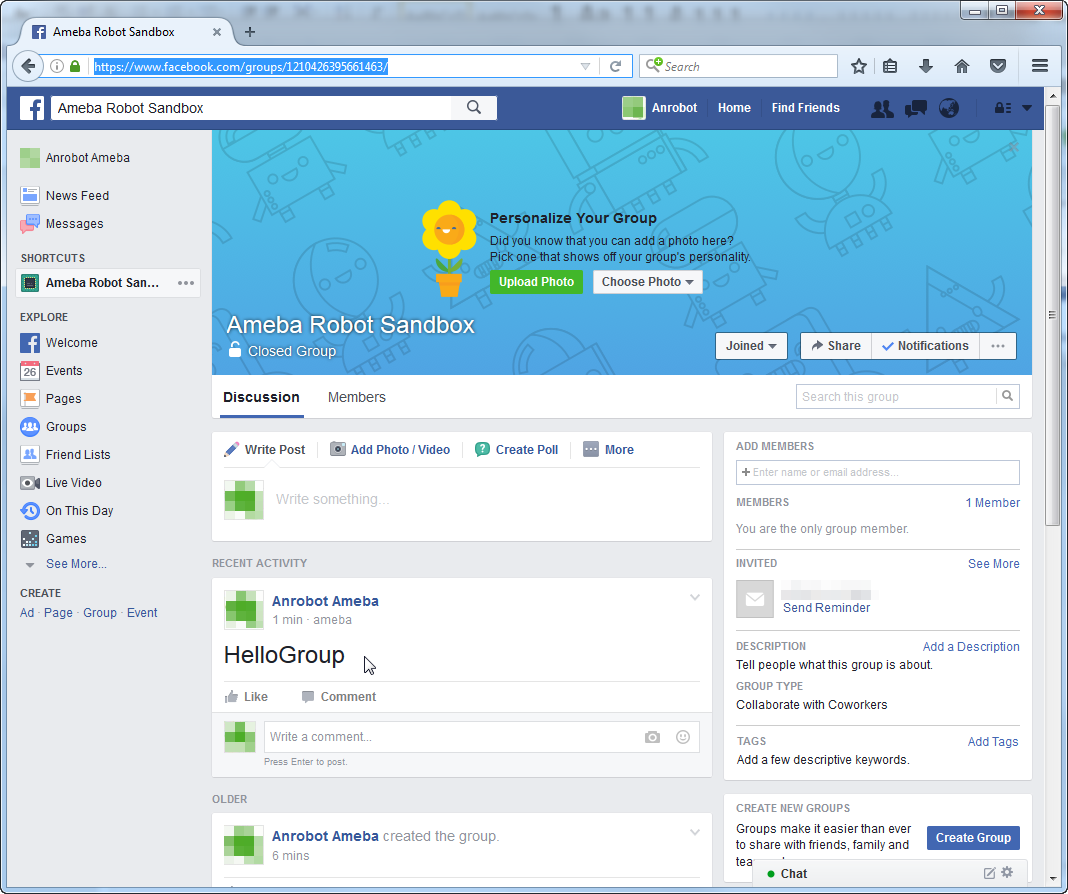Image resolution: width=1068 pixels, height=894 pixels.
Task: Open Privacy Shortcuts lock icon in header
Action: click(1003, 108)
